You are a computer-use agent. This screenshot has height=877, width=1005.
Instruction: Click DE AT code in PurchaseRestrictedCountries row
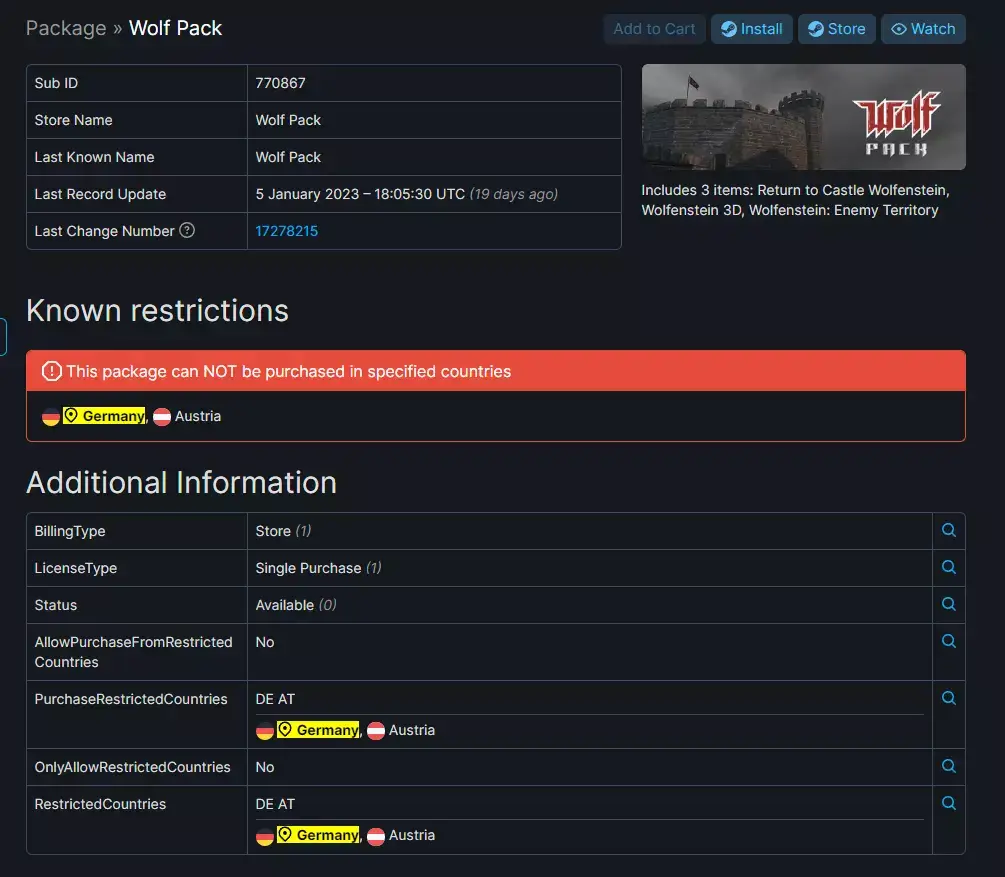[275, 699]
